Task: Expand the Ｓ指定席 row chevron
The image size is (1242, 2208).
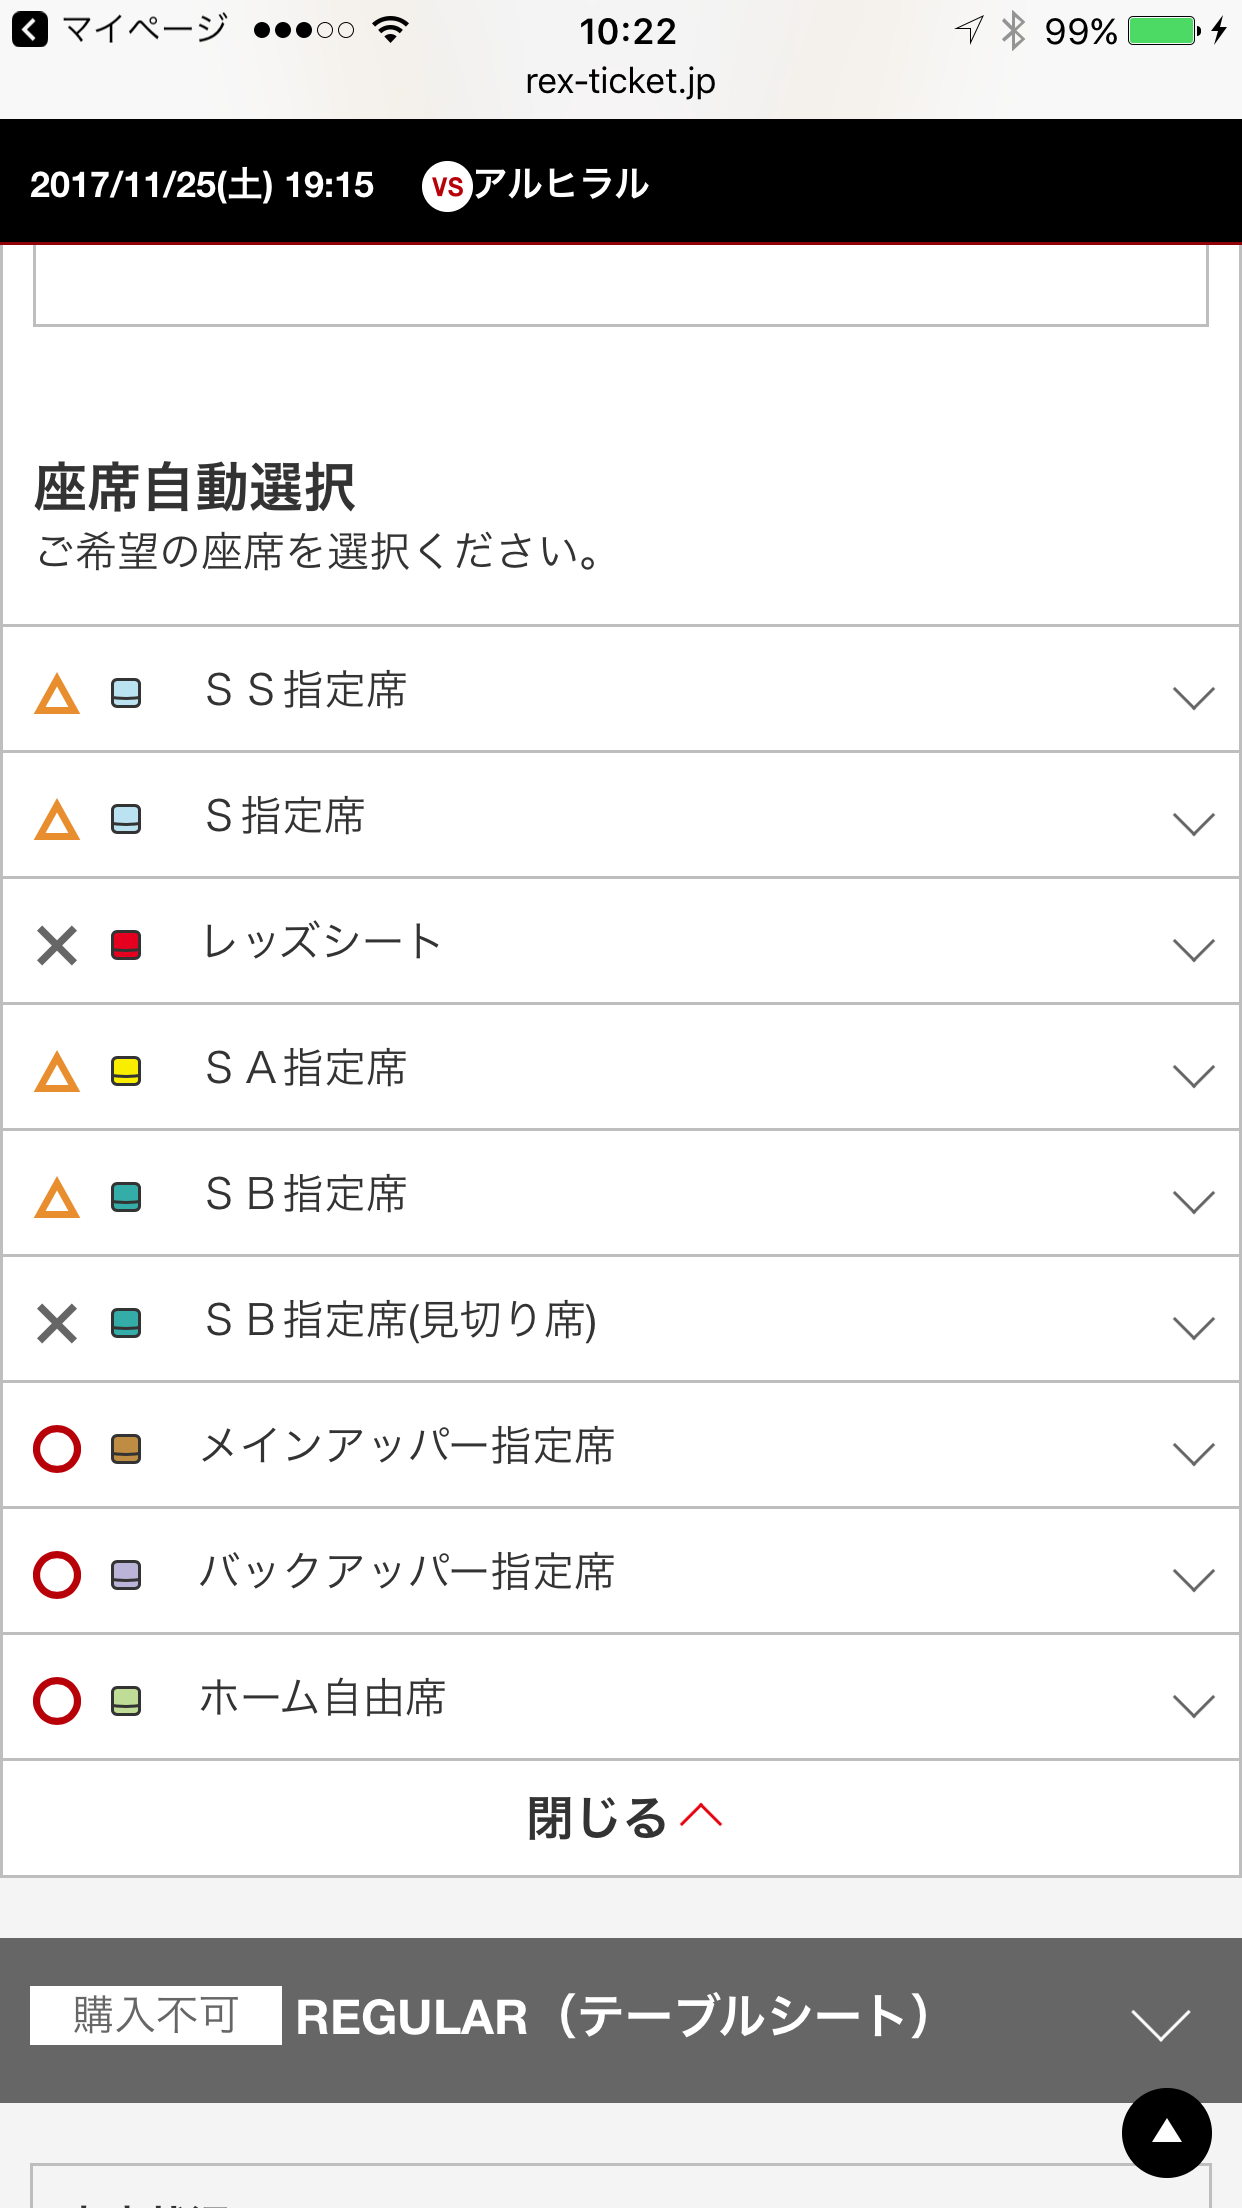Action: tap(1193, 823)
